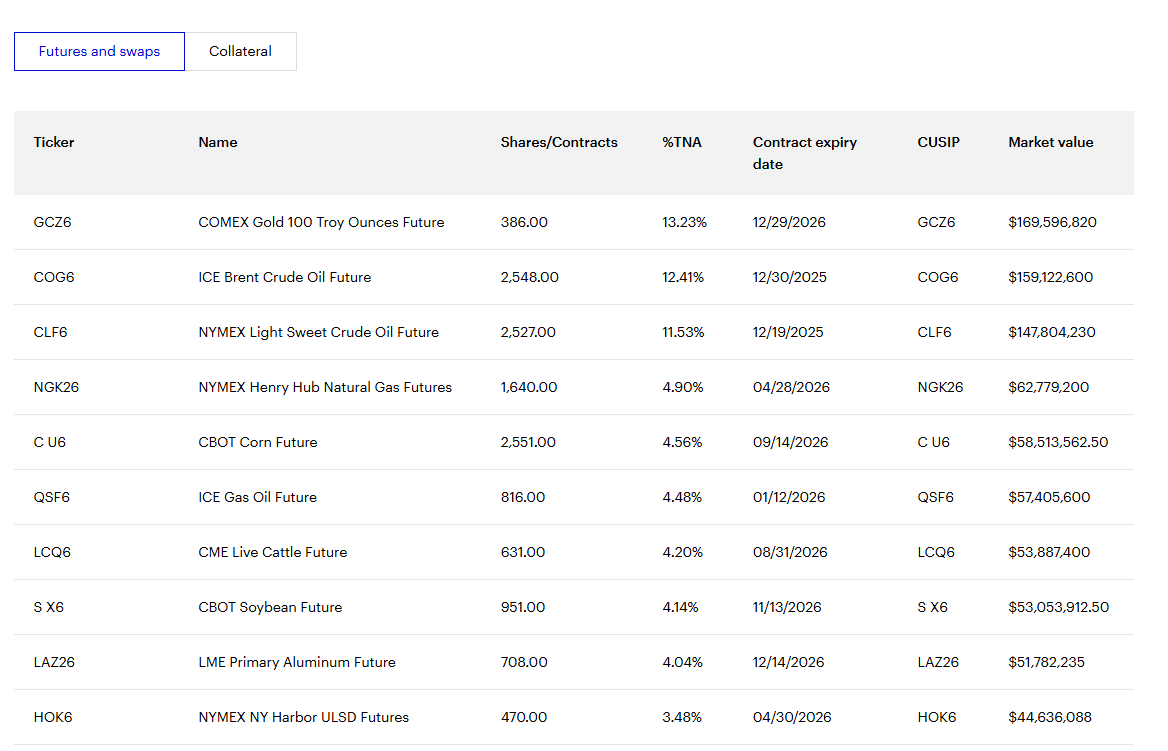Click the 4.90% TNA value
Viewport: 1168px width, 751px height.
pos(682,387)
